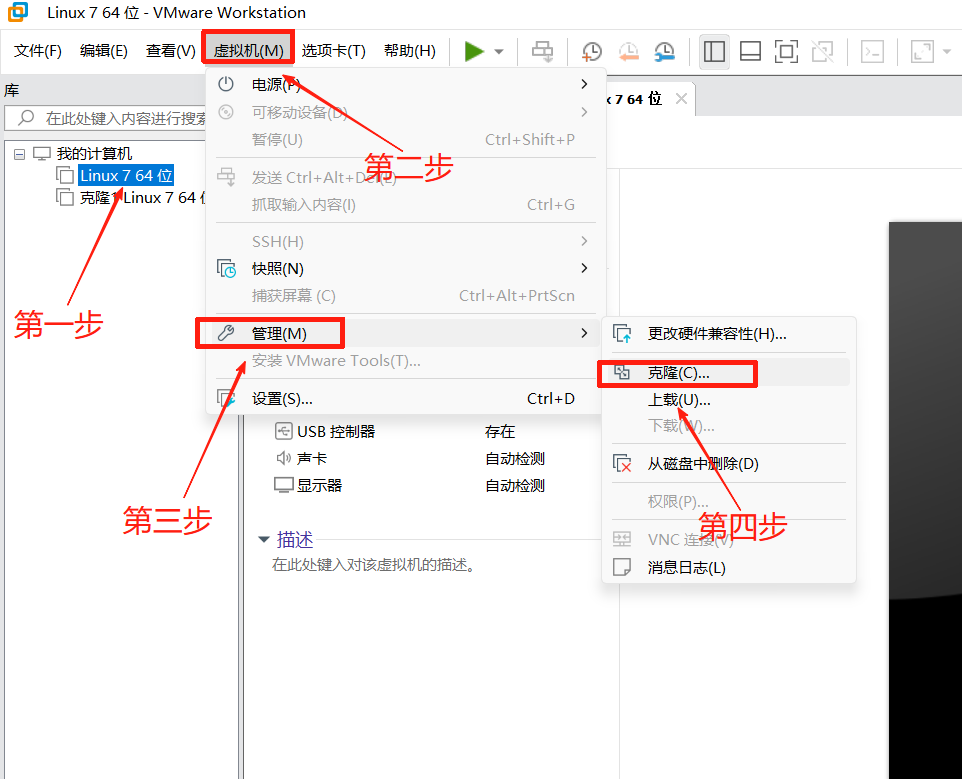Select 从磁盘中删除(D) option
The width and height of the screenshot is (962, 779).
tap(729, 464)
